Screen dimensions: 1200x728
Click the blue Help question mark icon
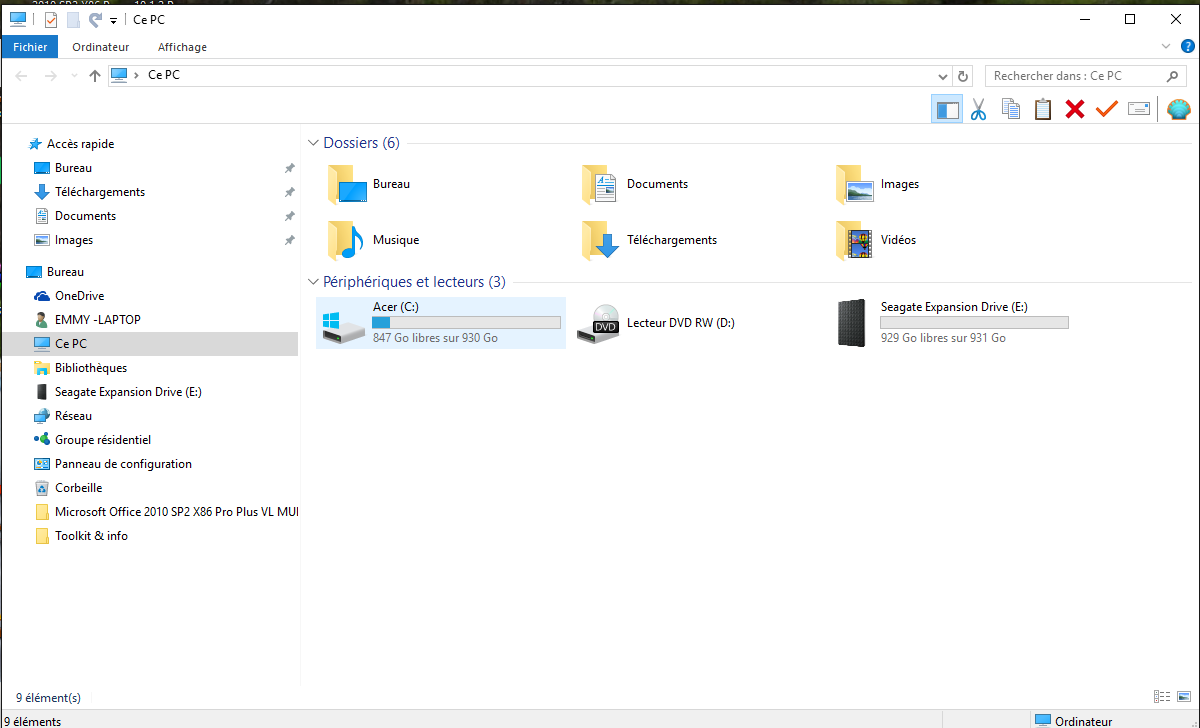pyautogui.click(x=1186, y=47)
